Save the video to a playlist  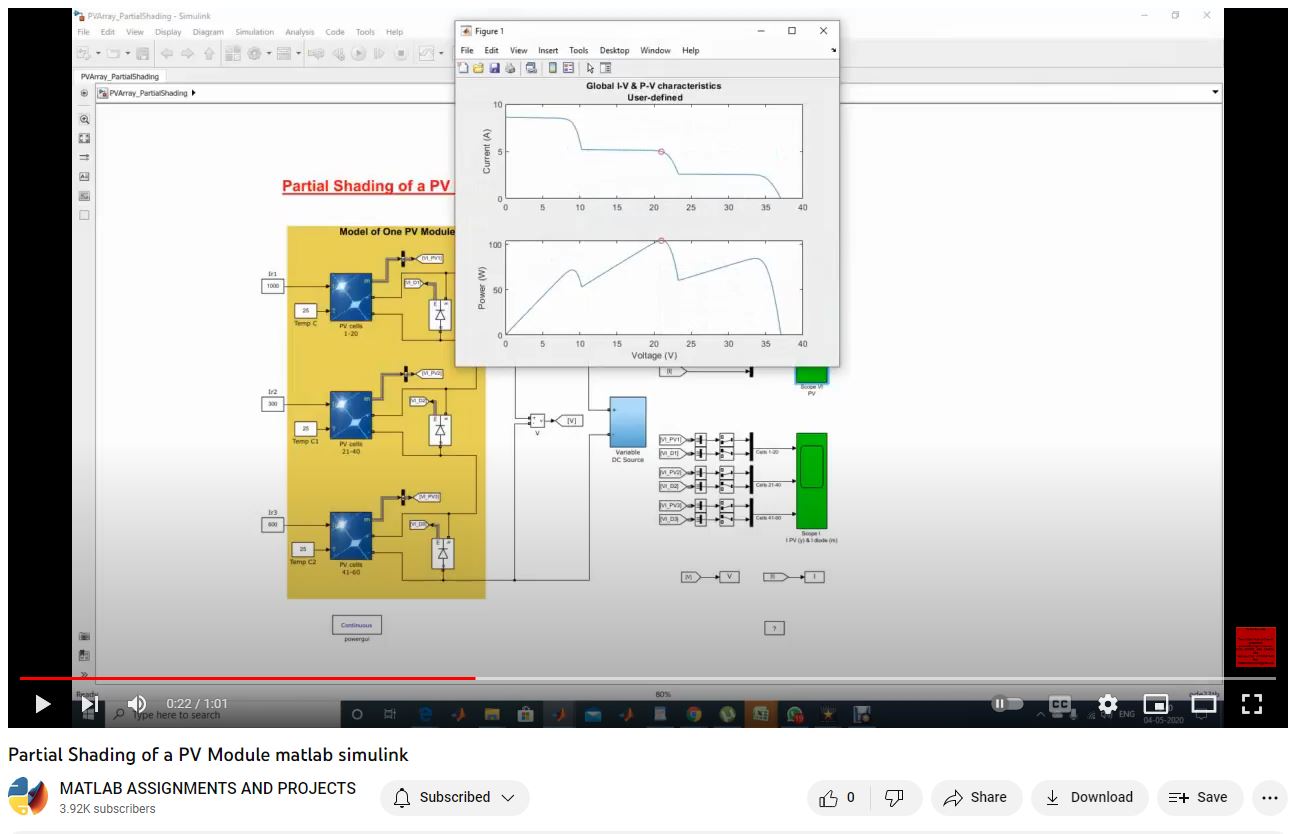pyautogui.click(x=1199, y=797)
